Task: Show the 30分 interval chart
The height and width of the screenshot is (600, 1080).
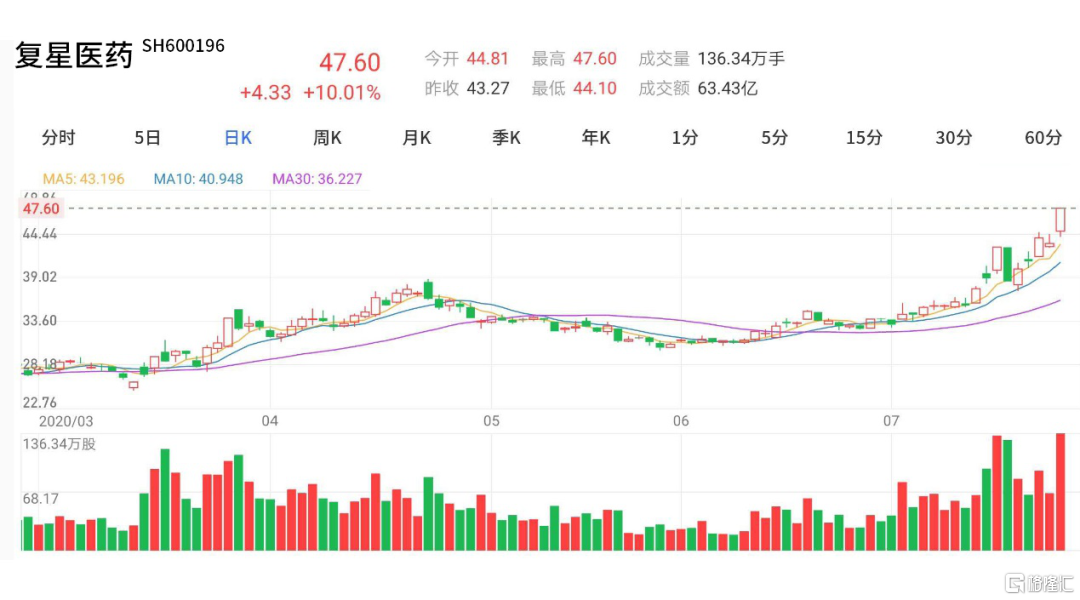Action: click(953, 138)
